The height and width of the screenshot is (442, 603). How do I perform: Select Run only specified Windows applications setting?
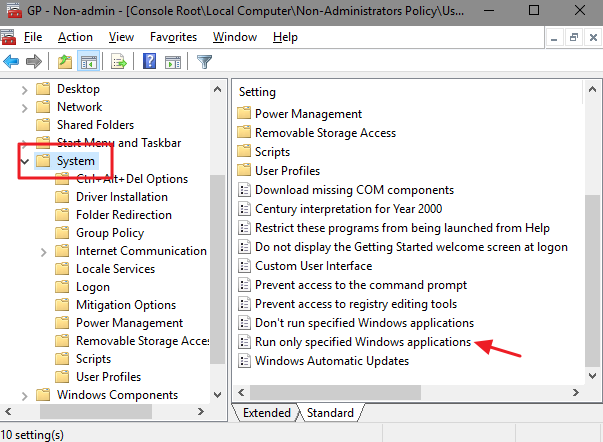tap(364, 342)
